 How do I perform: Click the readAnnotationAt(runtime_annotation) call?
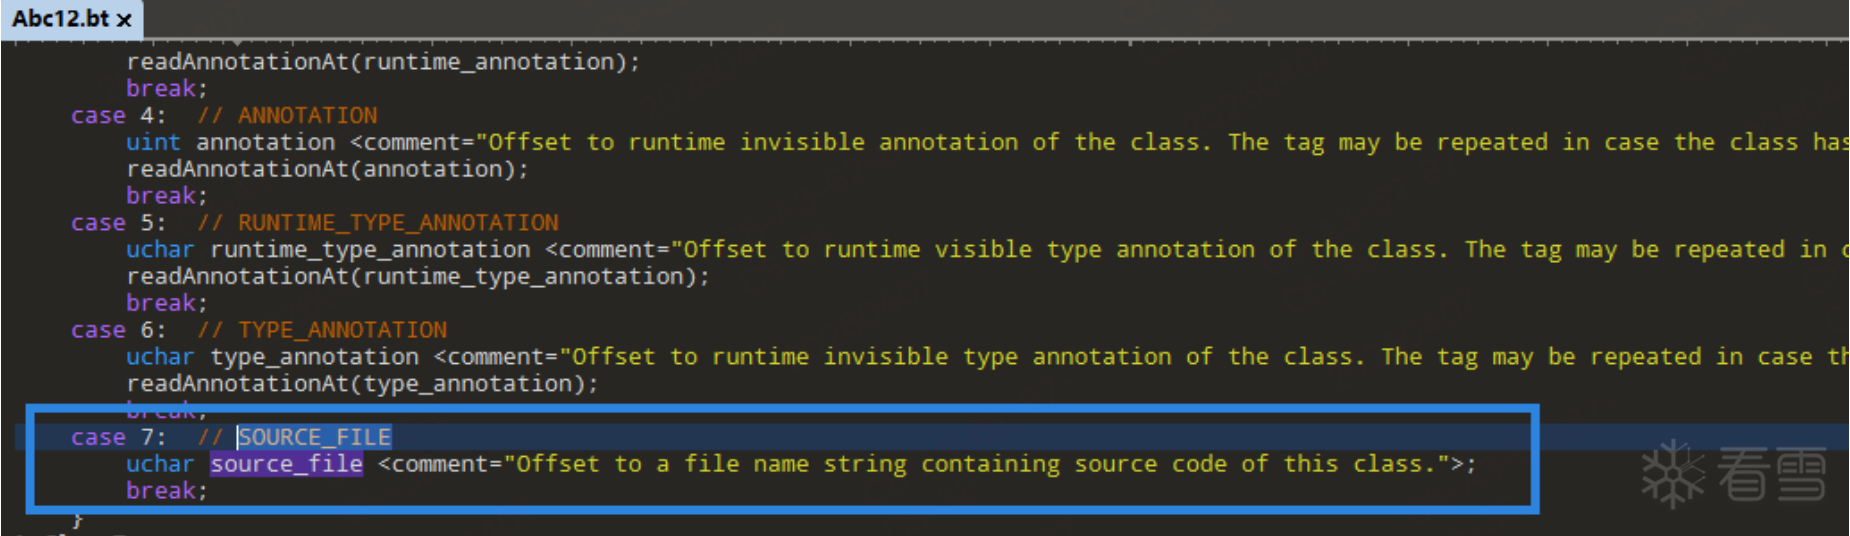point(382,62)
